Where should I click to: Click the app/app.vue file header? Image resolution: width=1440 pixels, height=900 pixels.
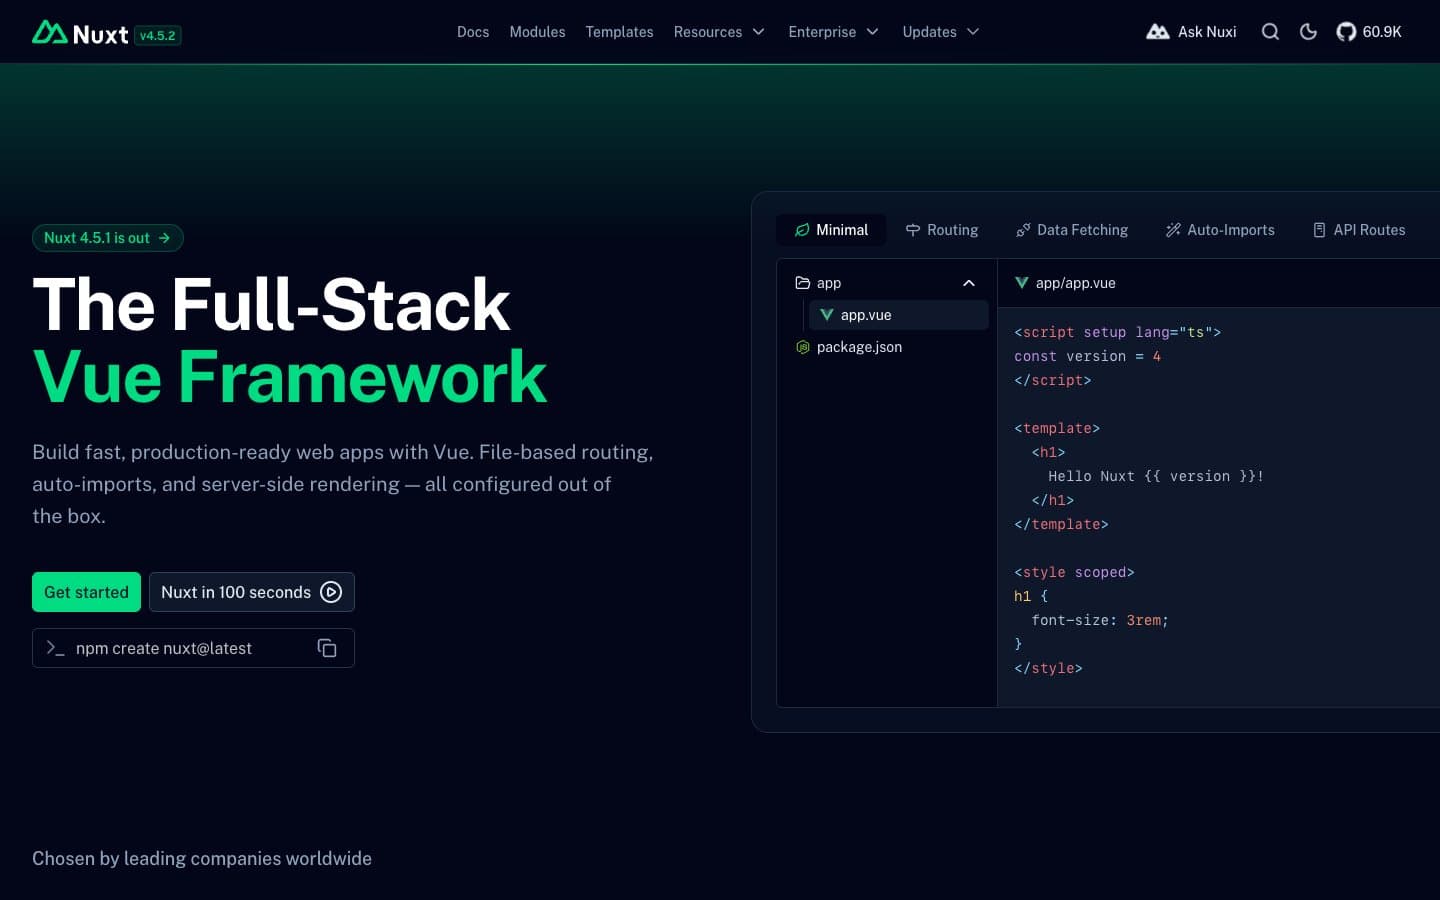(x=1065, y=283)
